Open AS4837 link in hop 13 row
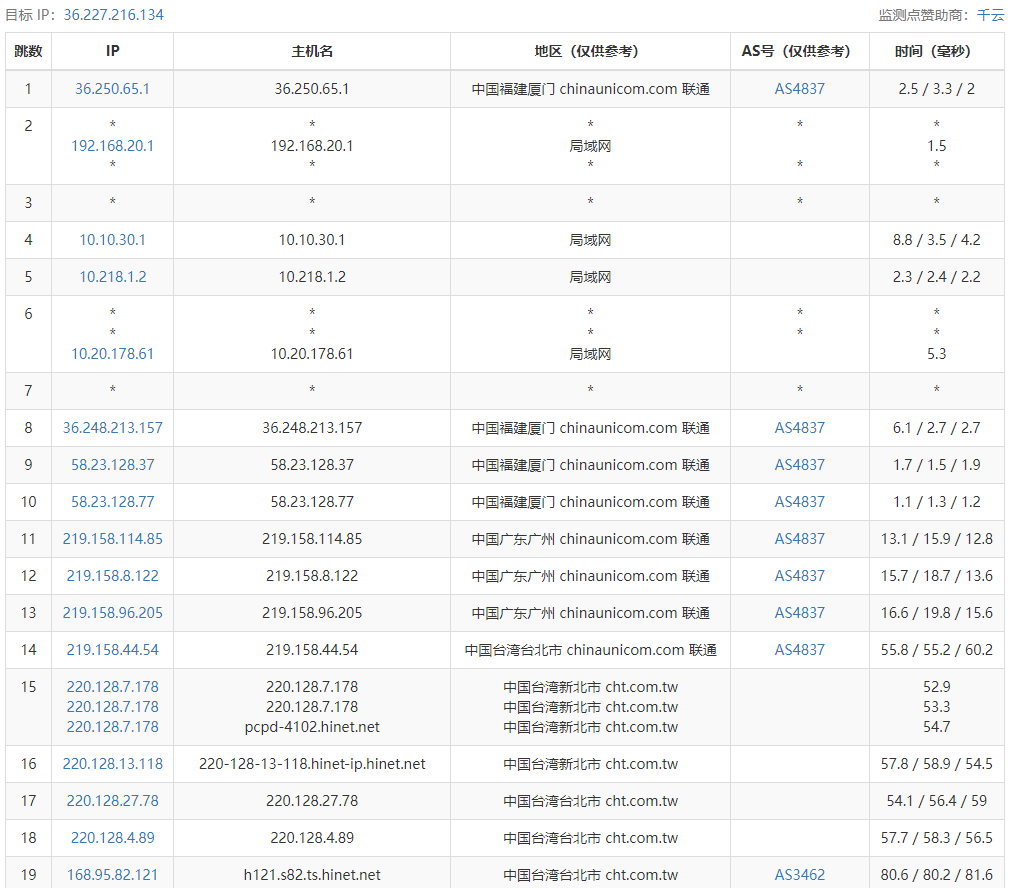The image size is (1011, 888). point(800,613)
